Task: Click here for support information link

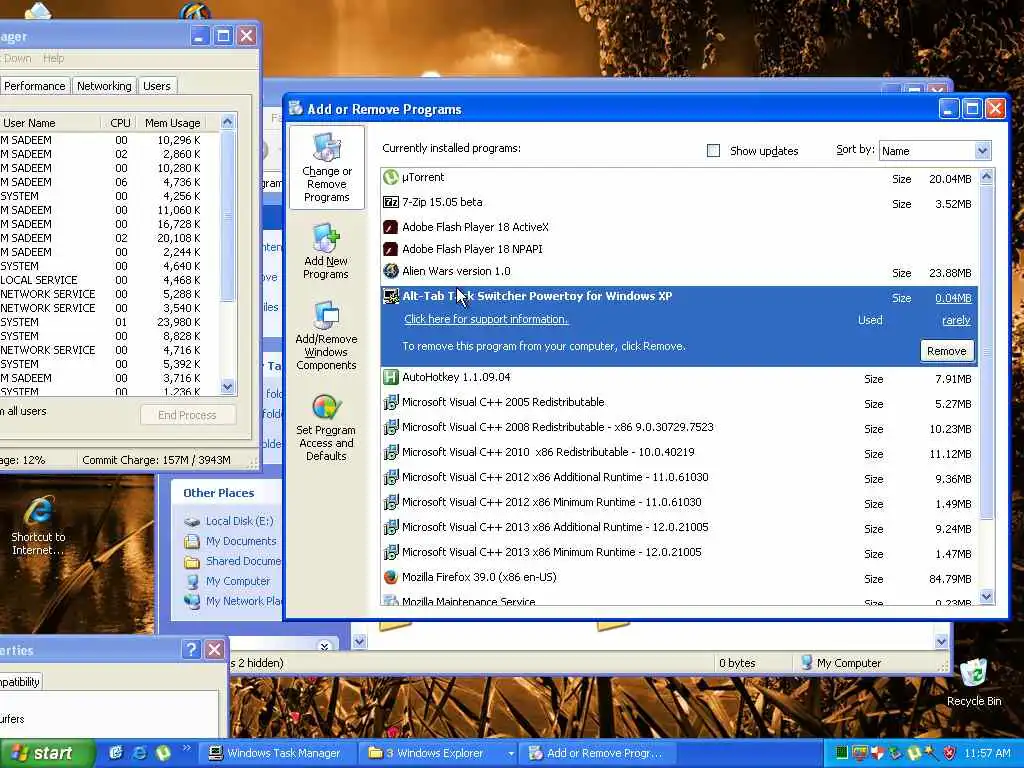Action: pyautogui.click(x=486, y=319)
